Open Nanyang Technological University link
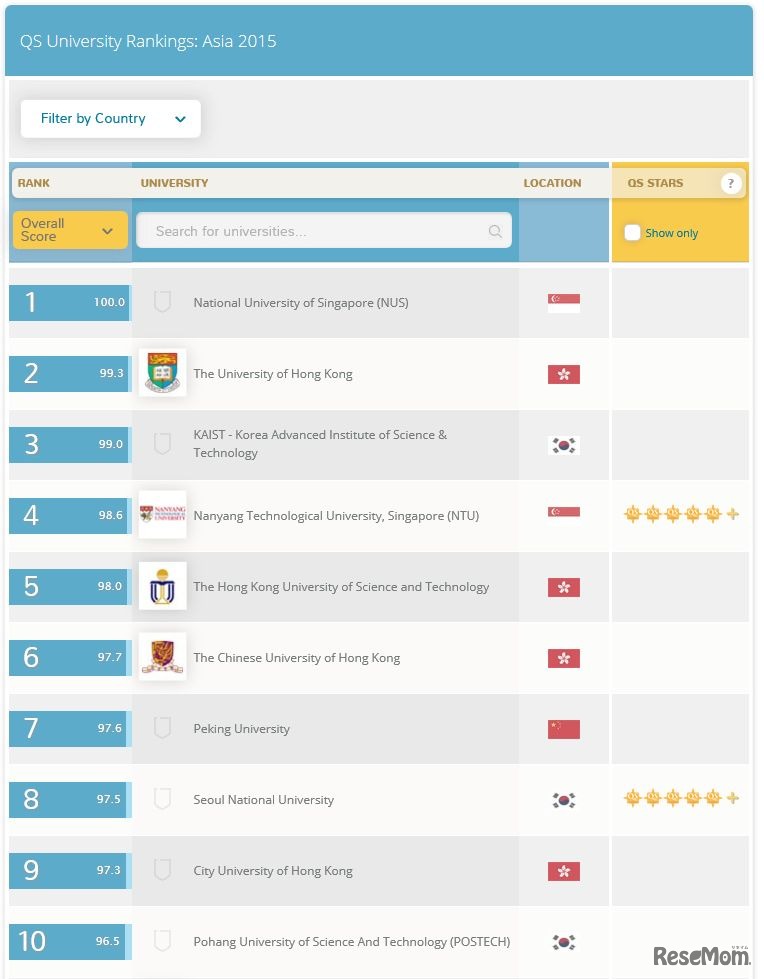This screenshot has width=764, height=979. [x=336, y=516]
